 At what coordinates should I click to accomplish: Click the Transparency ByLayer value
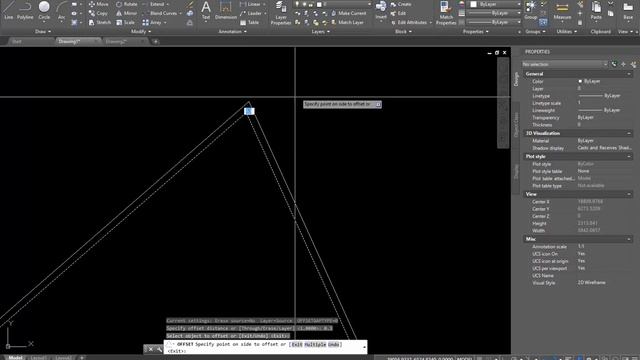[x=585, y=118]
